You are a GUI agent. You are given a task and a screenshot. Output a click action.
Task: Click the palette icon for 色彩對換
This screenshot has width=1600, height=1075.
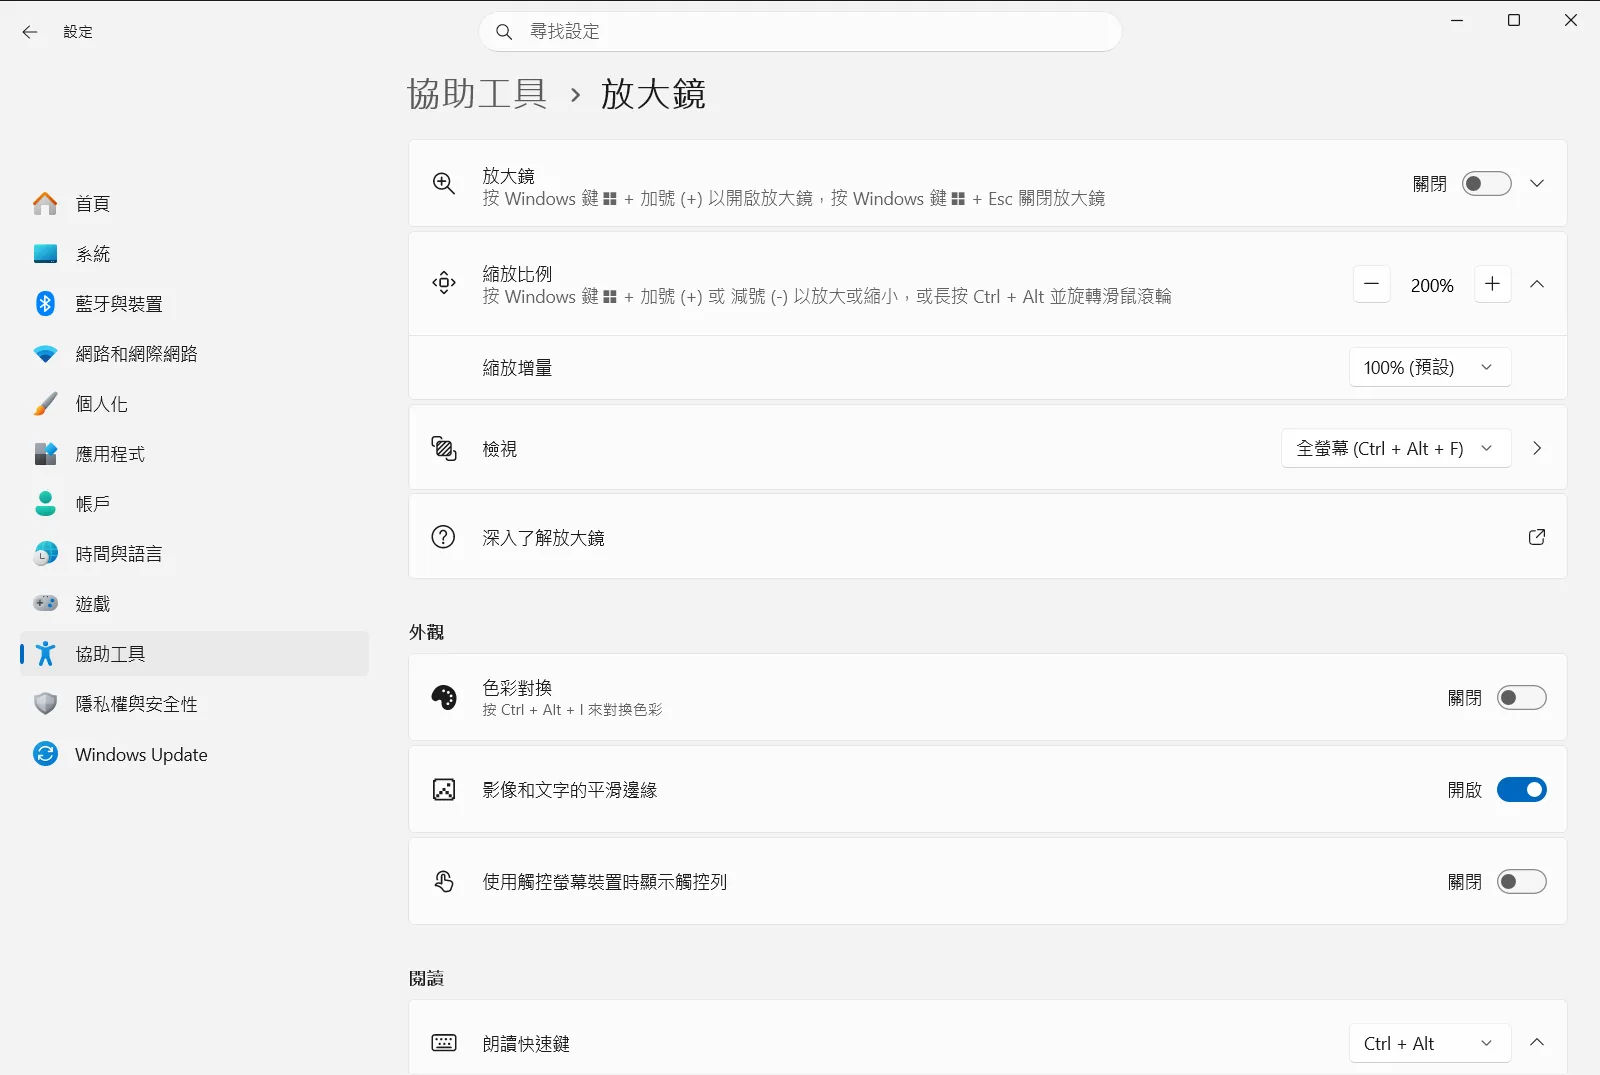(444, 697)
